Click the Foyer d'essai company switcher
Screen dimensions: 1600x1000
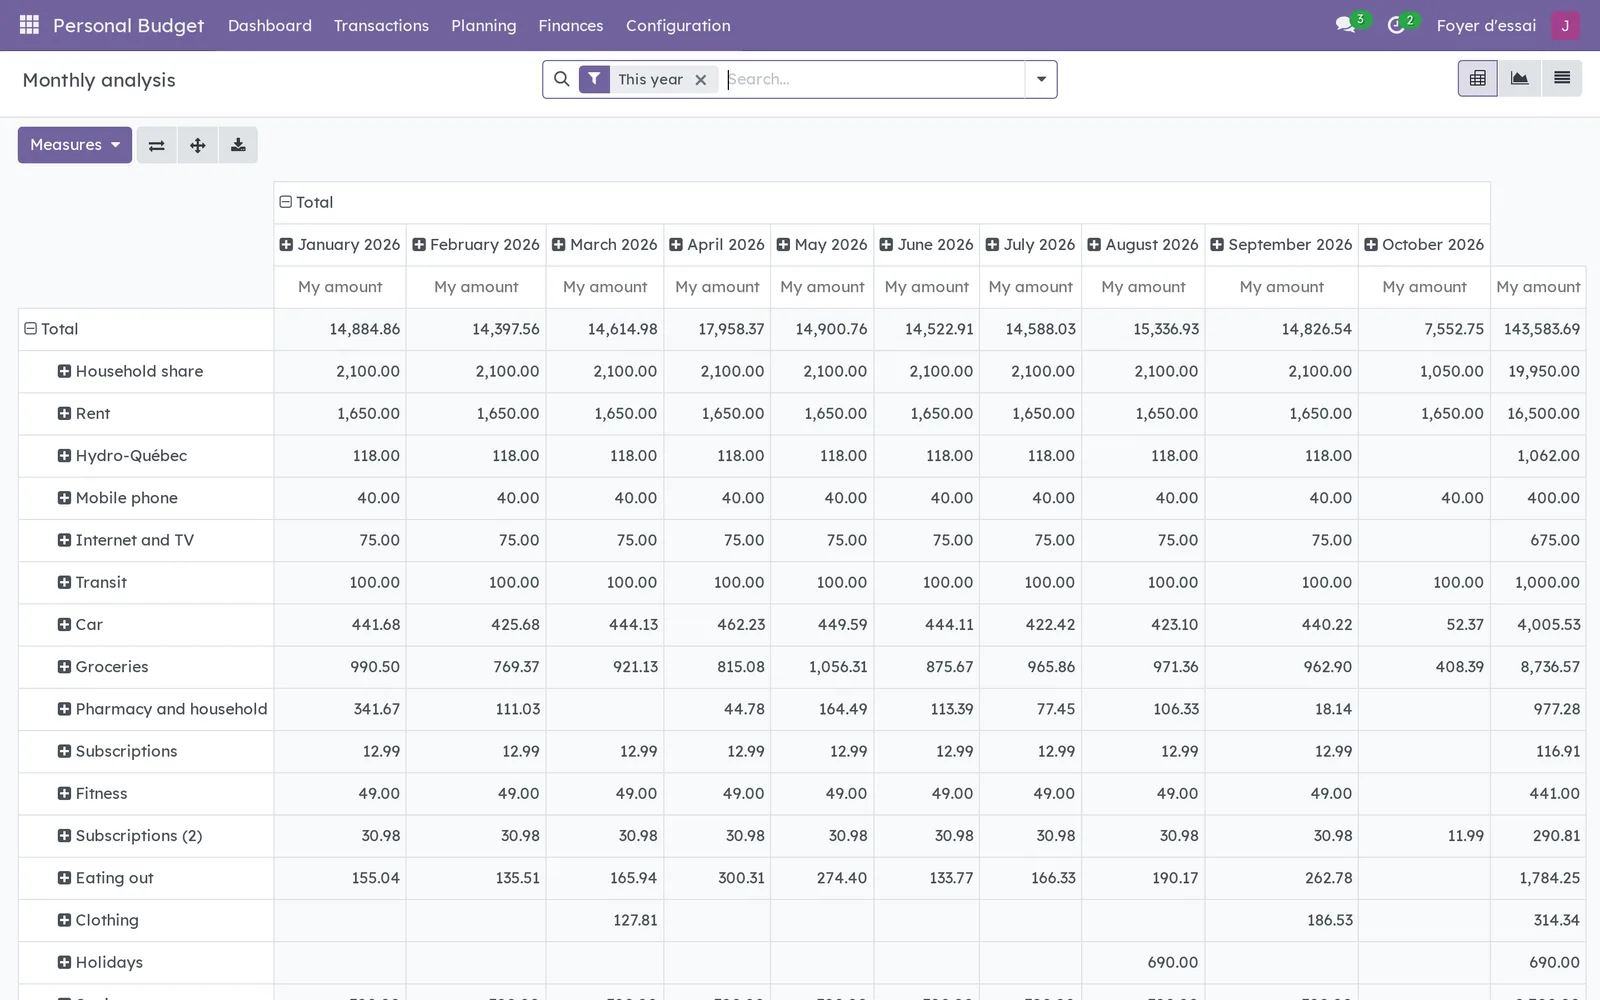(x=1486, y=26)
